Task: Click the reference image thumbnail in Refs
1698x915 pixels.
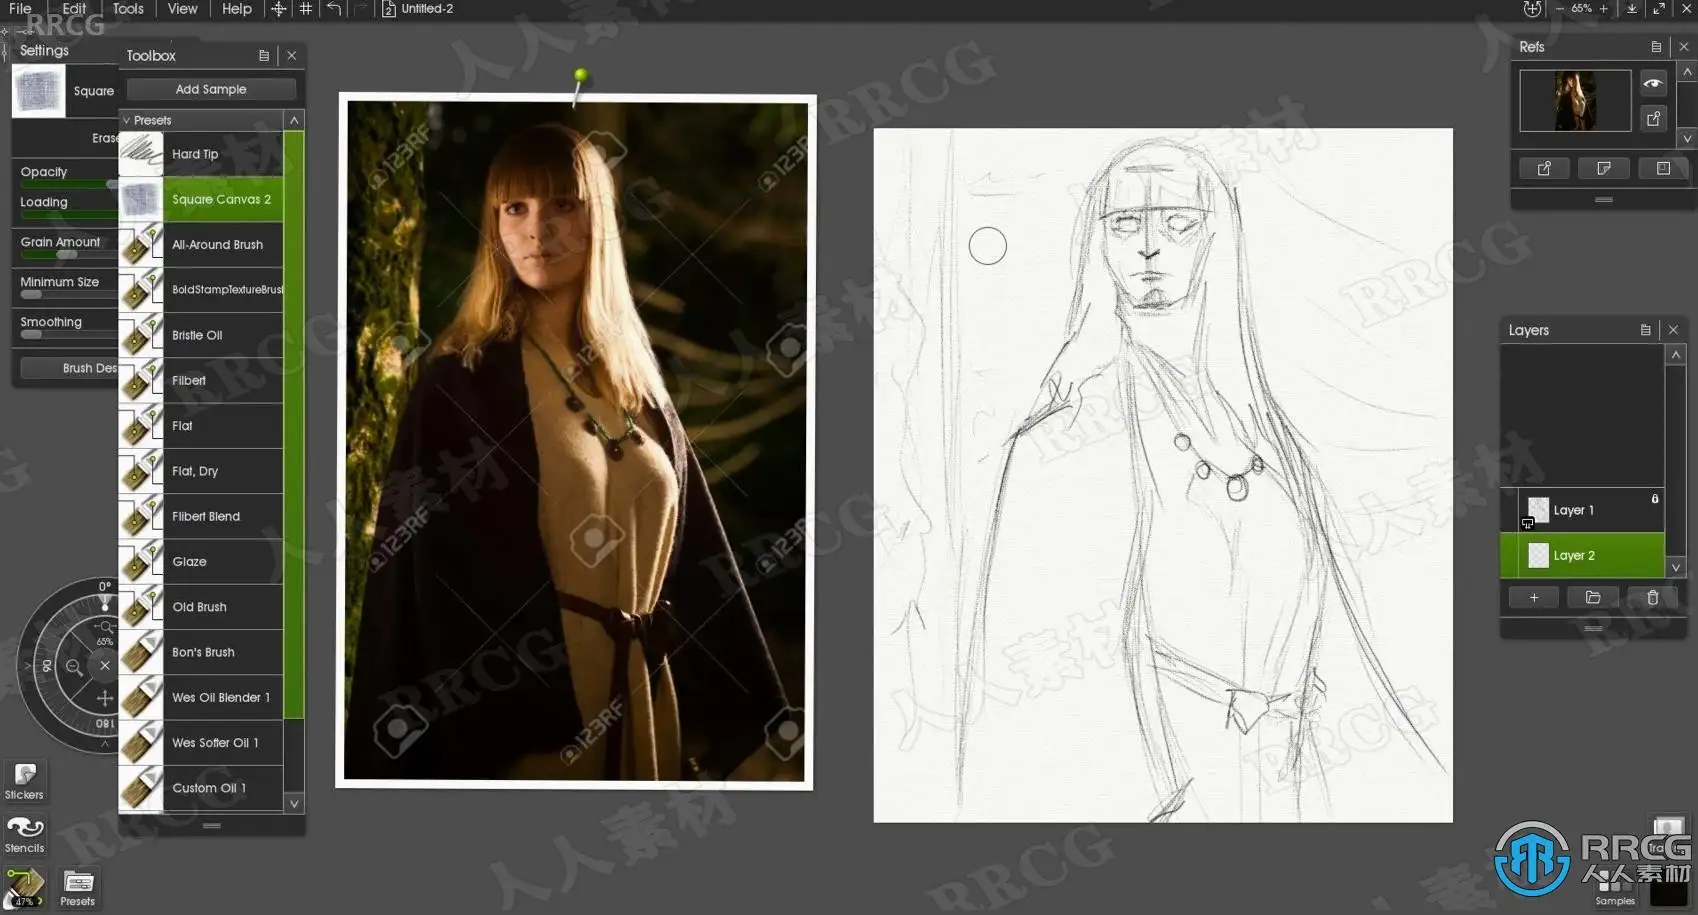Action: pos(1575,100)
